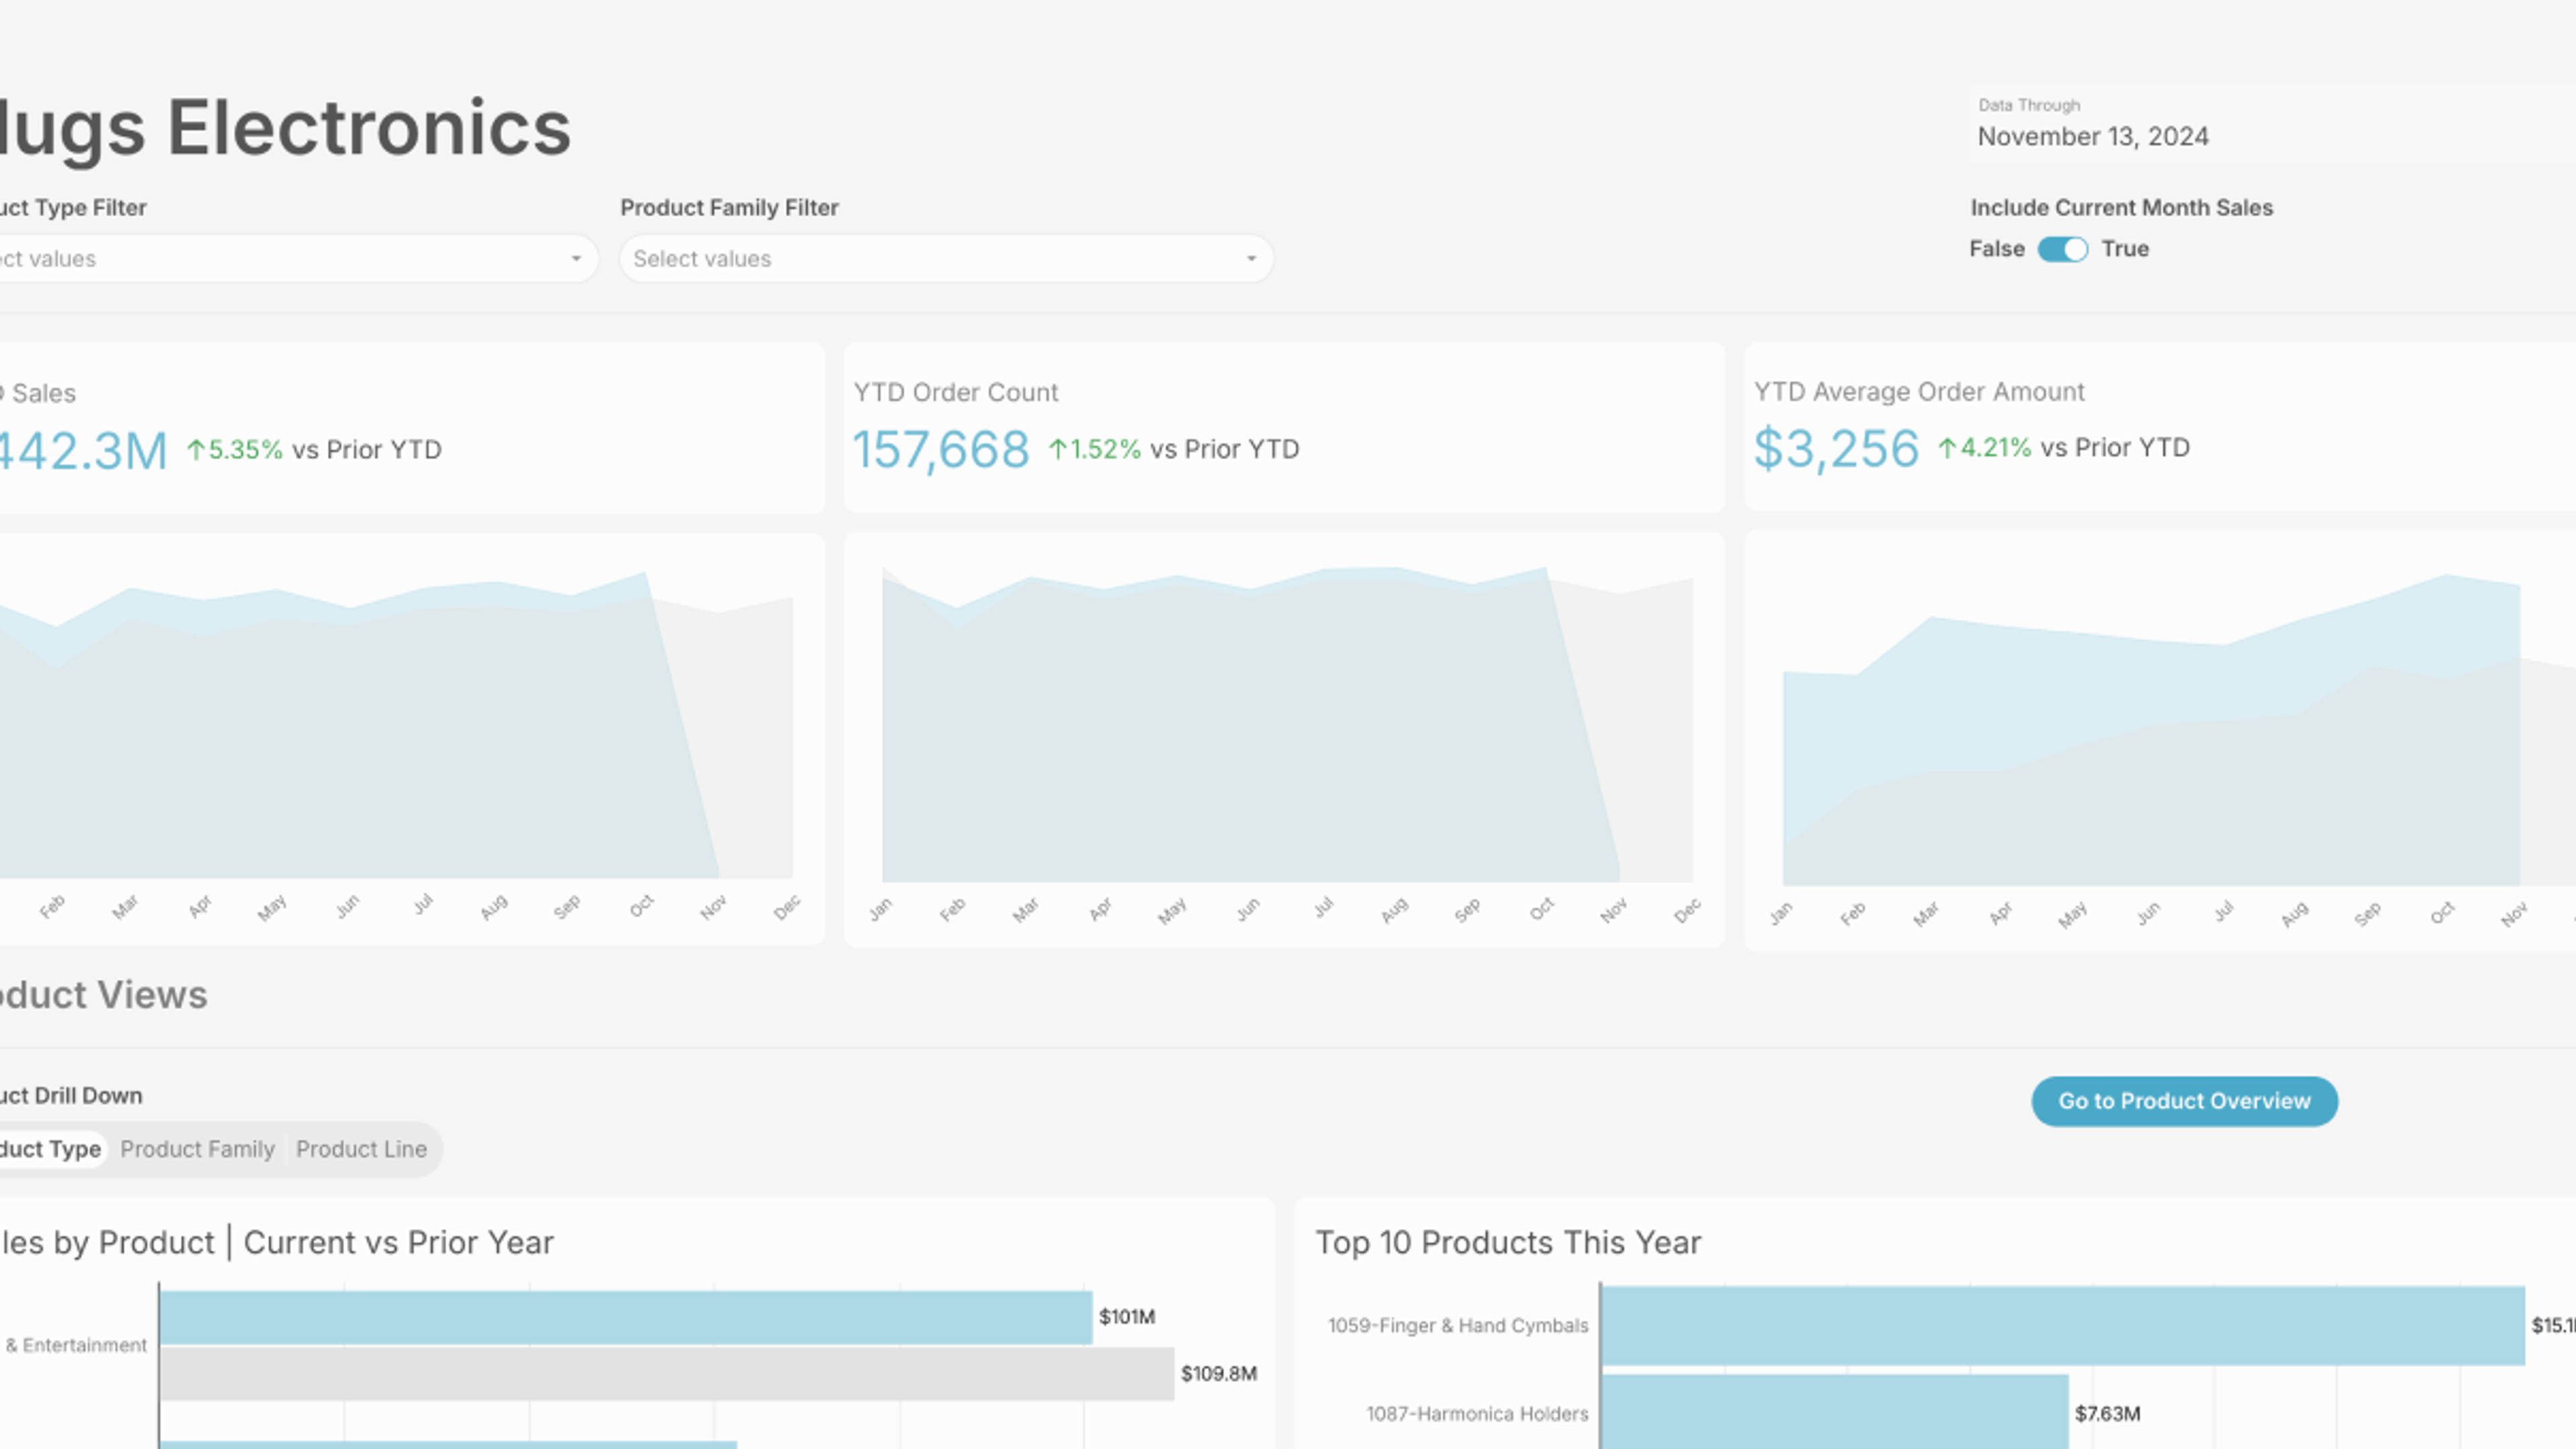The image size is (2576, 1449).
Task: Click the 1087-Harmonica Holders label
Action: [x=1477, y=1413]
